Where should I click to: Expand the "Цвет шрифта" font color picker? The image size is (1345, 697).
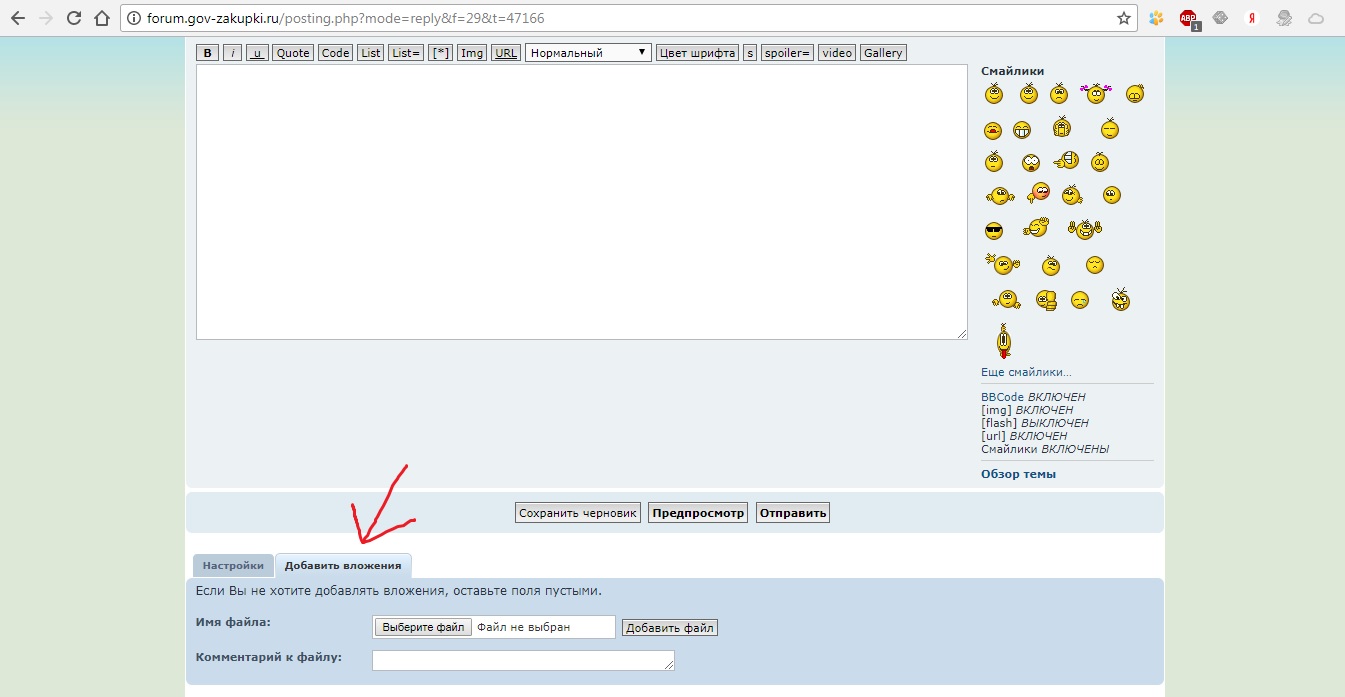pyautogui.click(x=697, y=53)
